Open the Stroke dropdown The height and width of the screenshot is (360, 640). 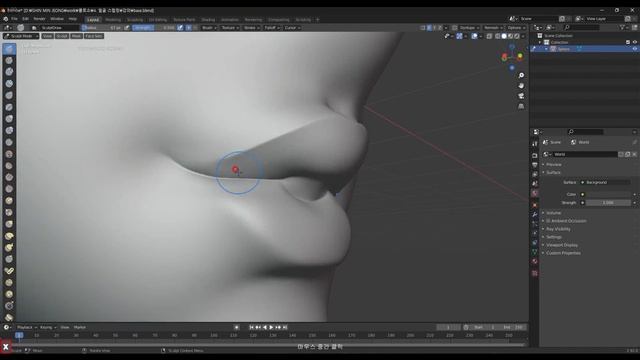[x=251, y=28]
